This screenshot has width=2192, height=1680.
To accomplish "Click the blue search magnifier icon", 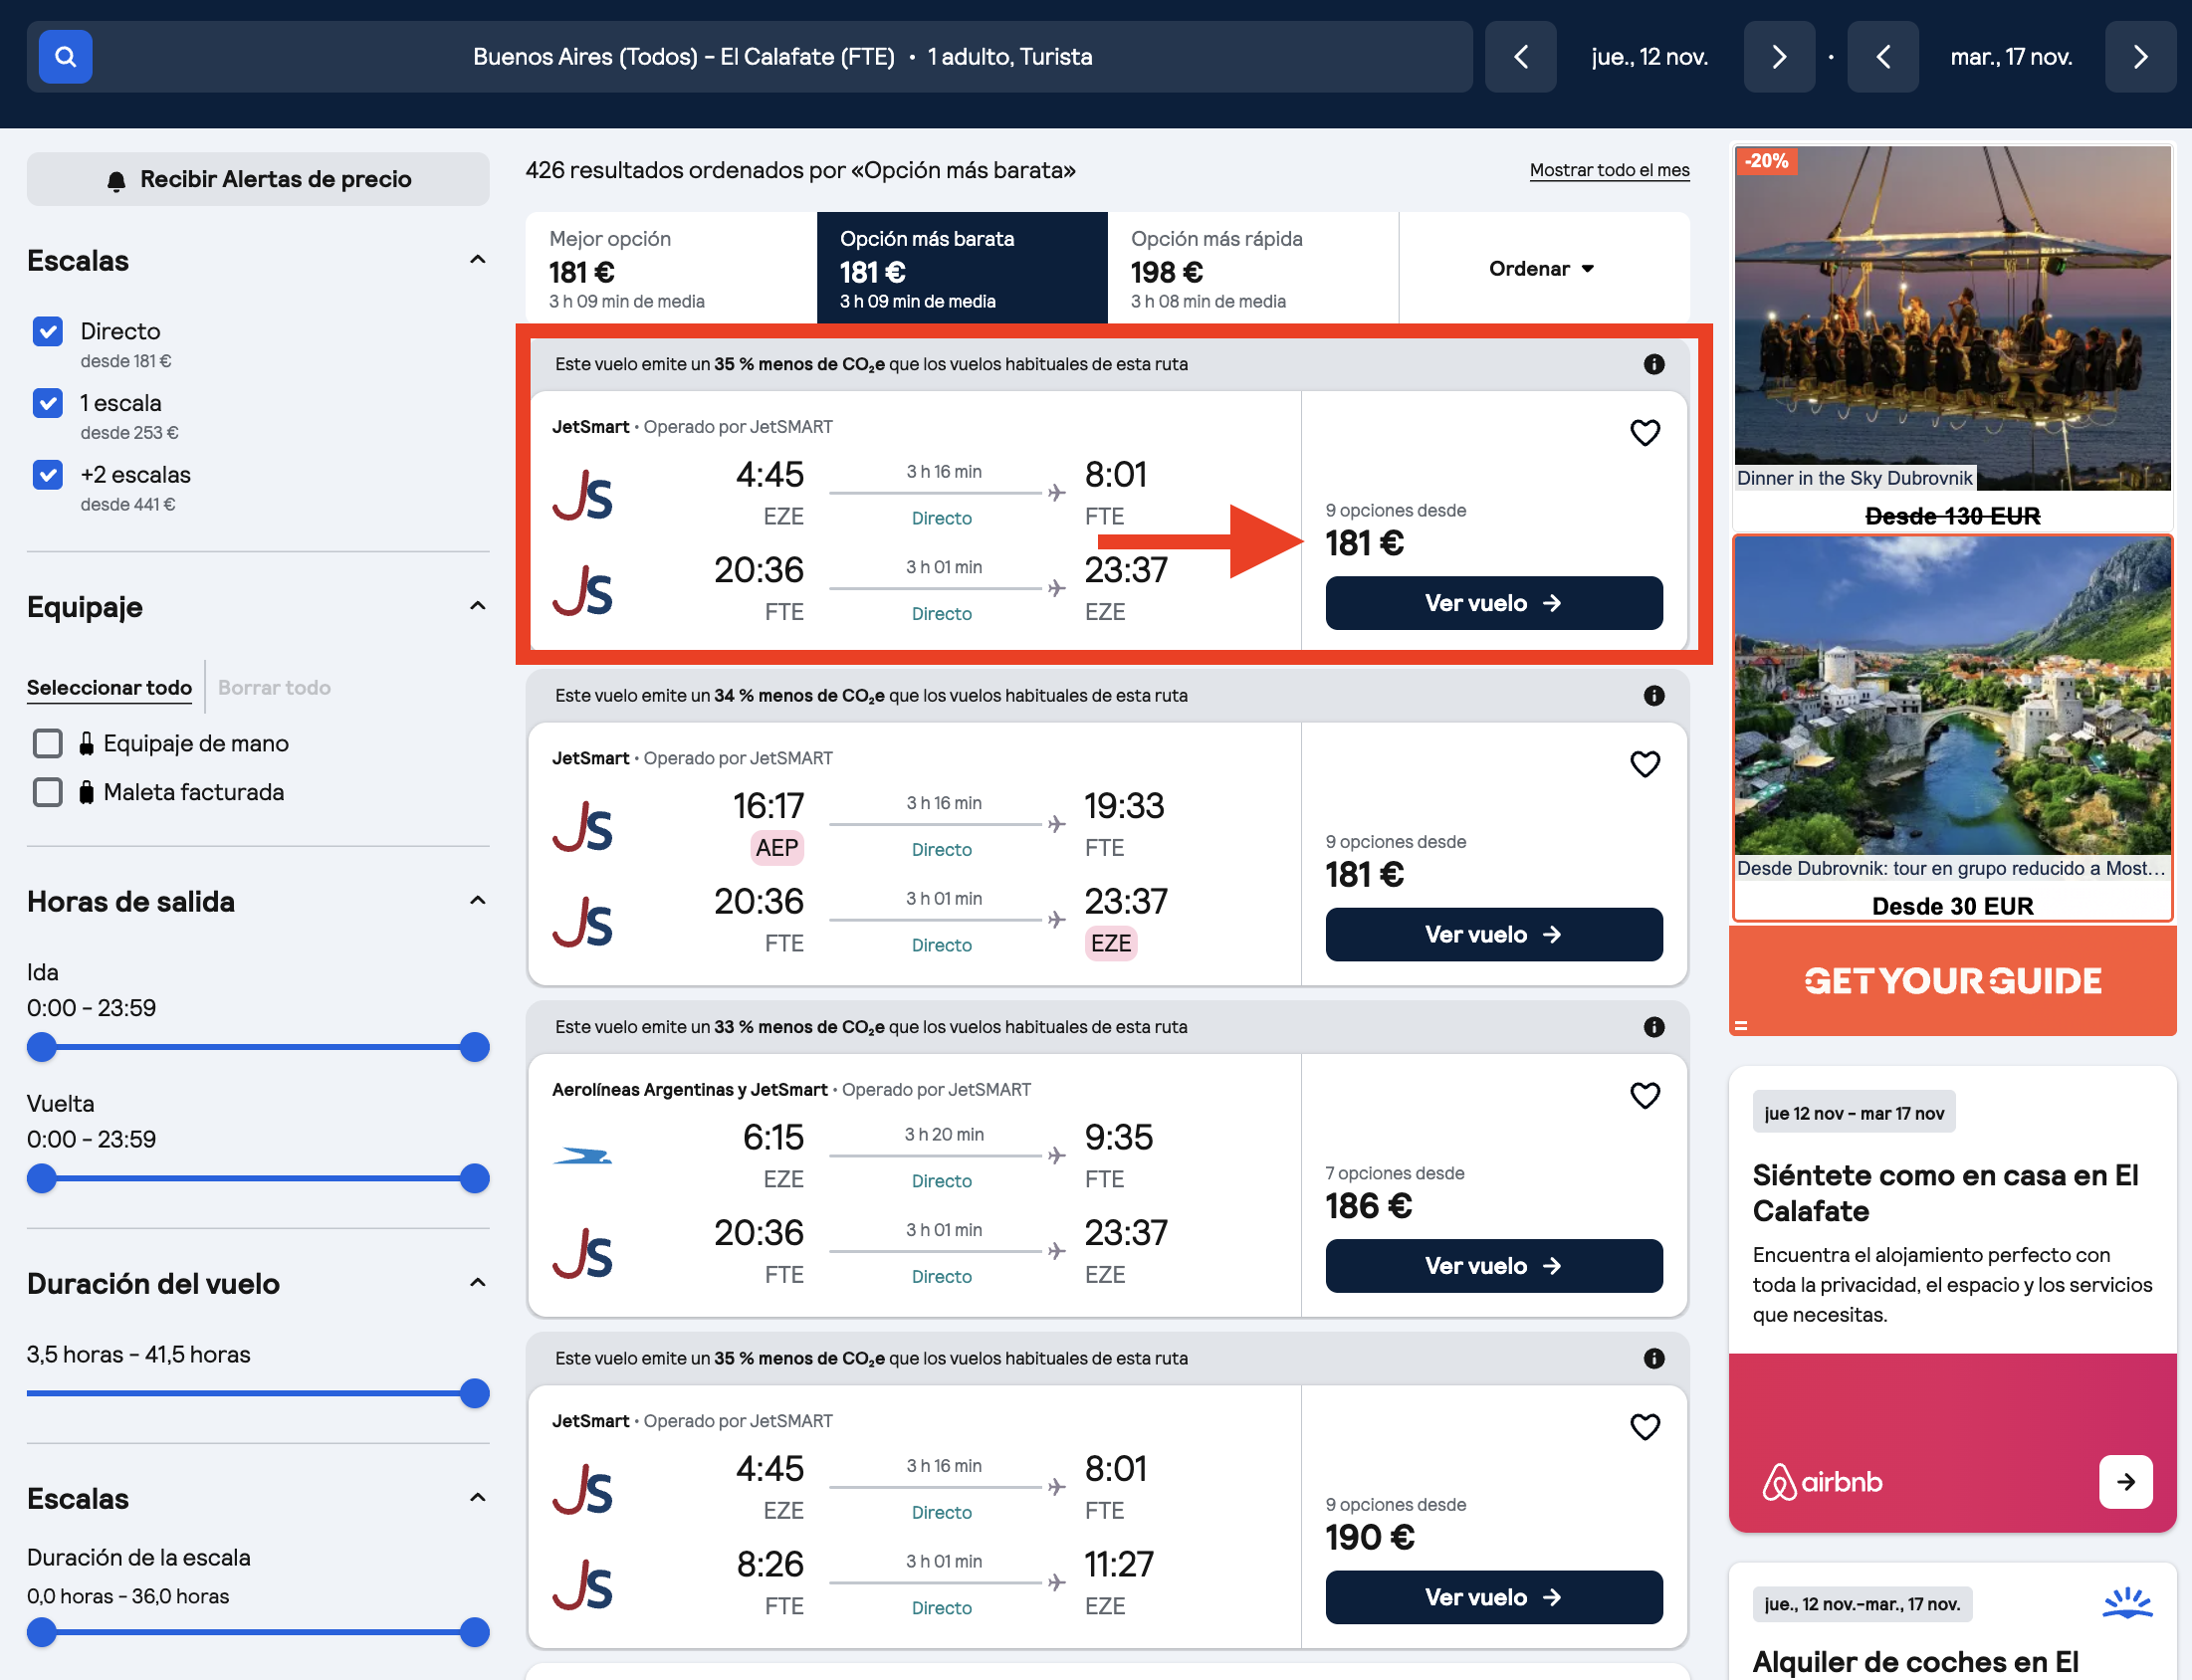I will 65,57.
